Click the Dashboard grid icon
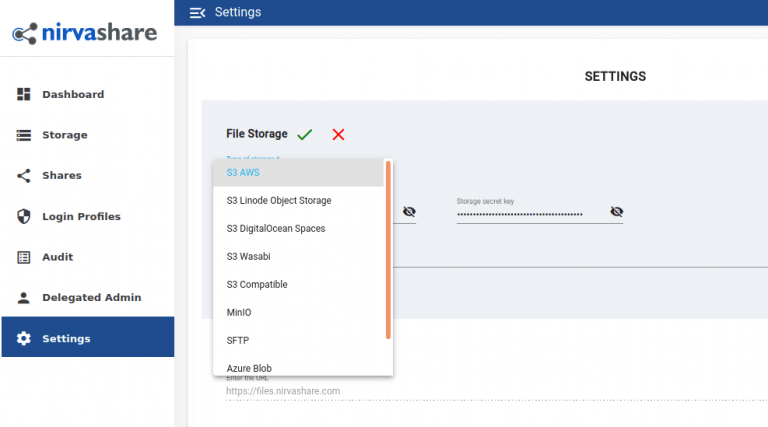 pos(24,94)
